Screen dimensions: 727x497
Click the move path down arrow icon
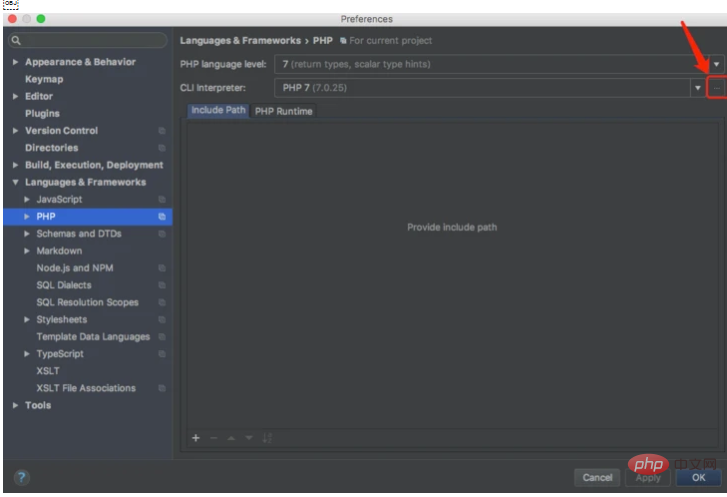249,438
